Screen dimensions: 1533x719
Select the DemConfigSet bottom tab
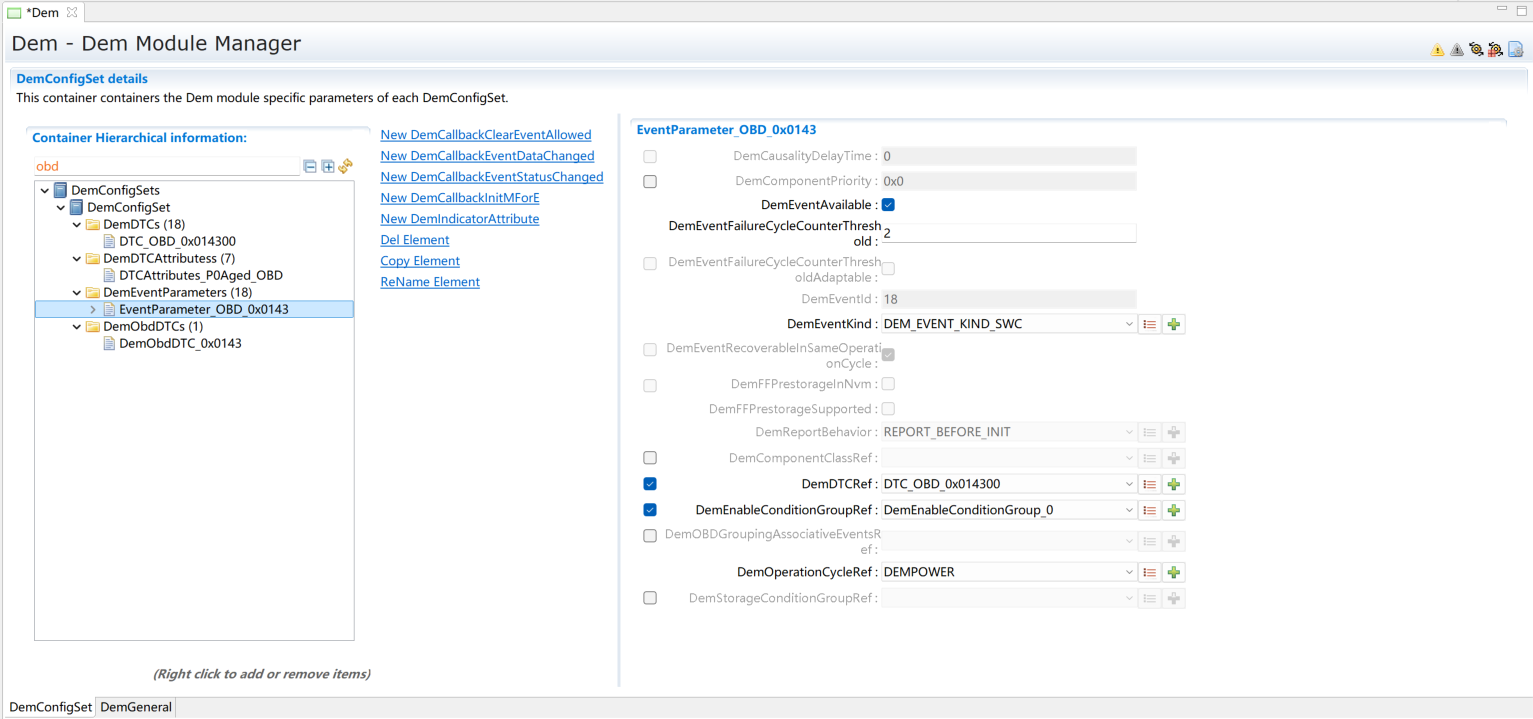pos(50,707)
